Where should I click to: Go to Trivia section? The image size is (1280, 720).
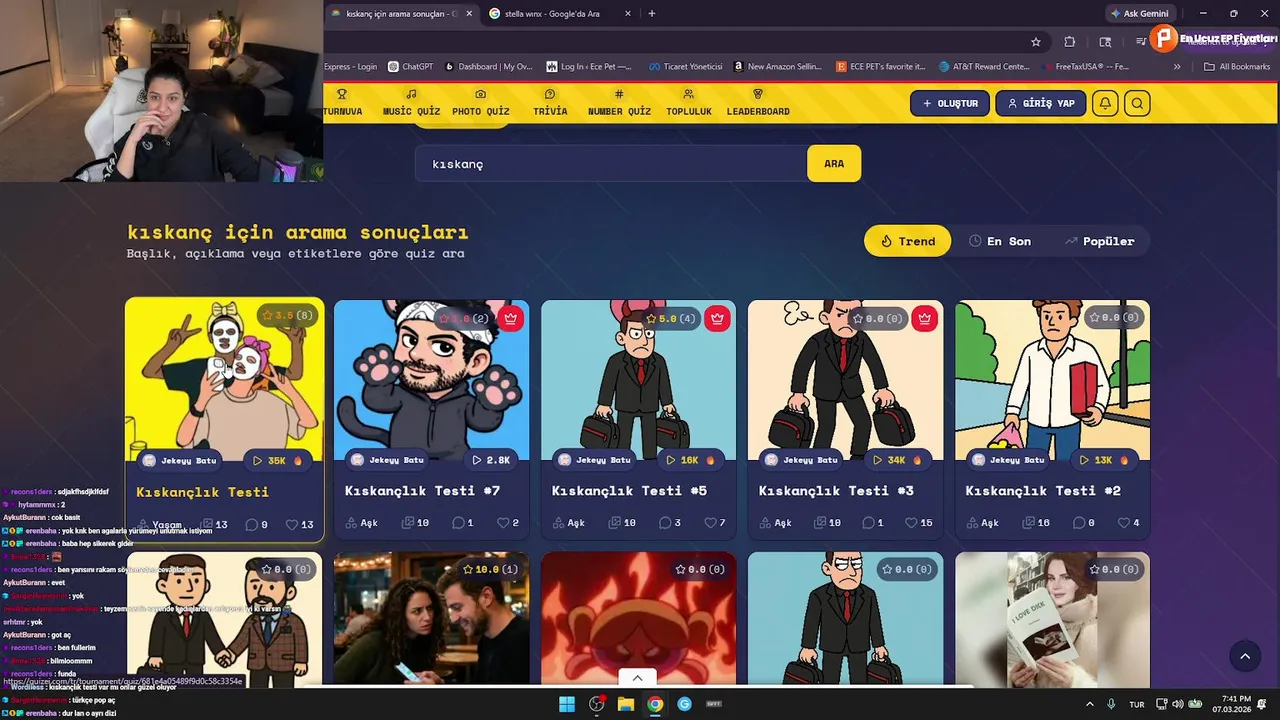click(550, 102)
